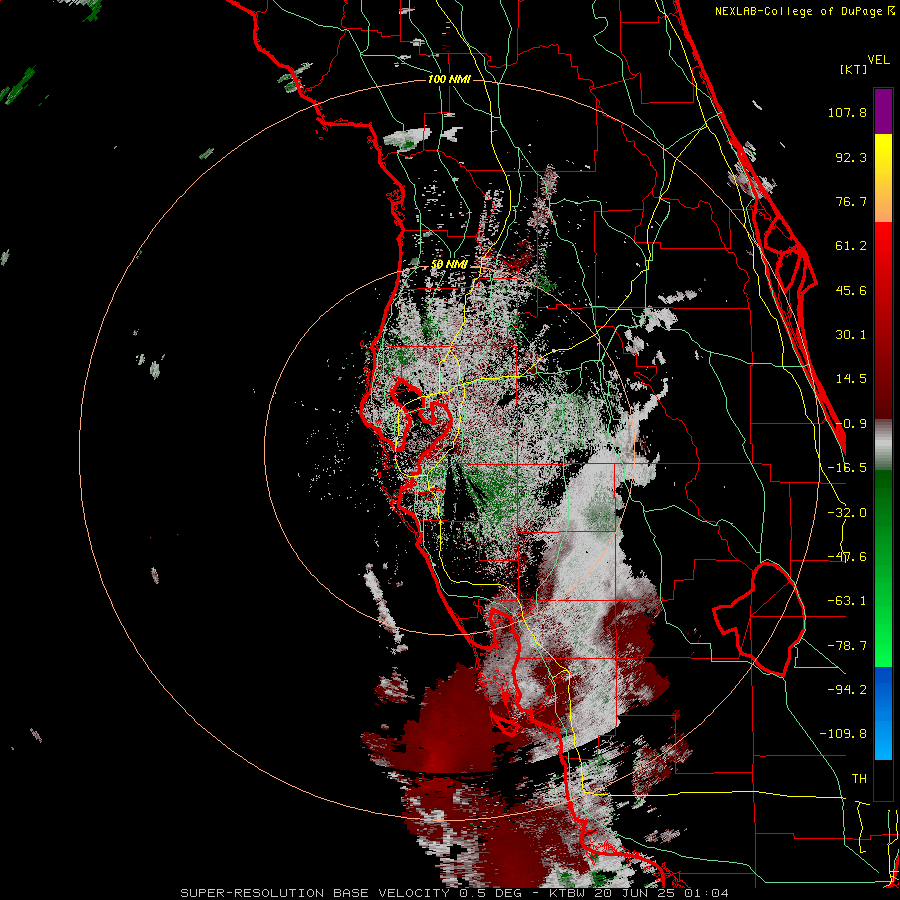Click the 76.7 velocity scale value
Screen dimensions: 900x900
851,201
